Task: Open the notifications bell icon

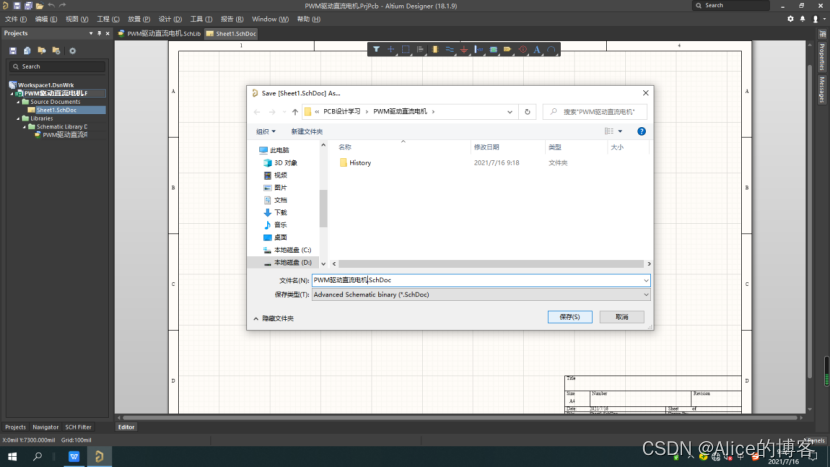Action: tap(802, 19)
